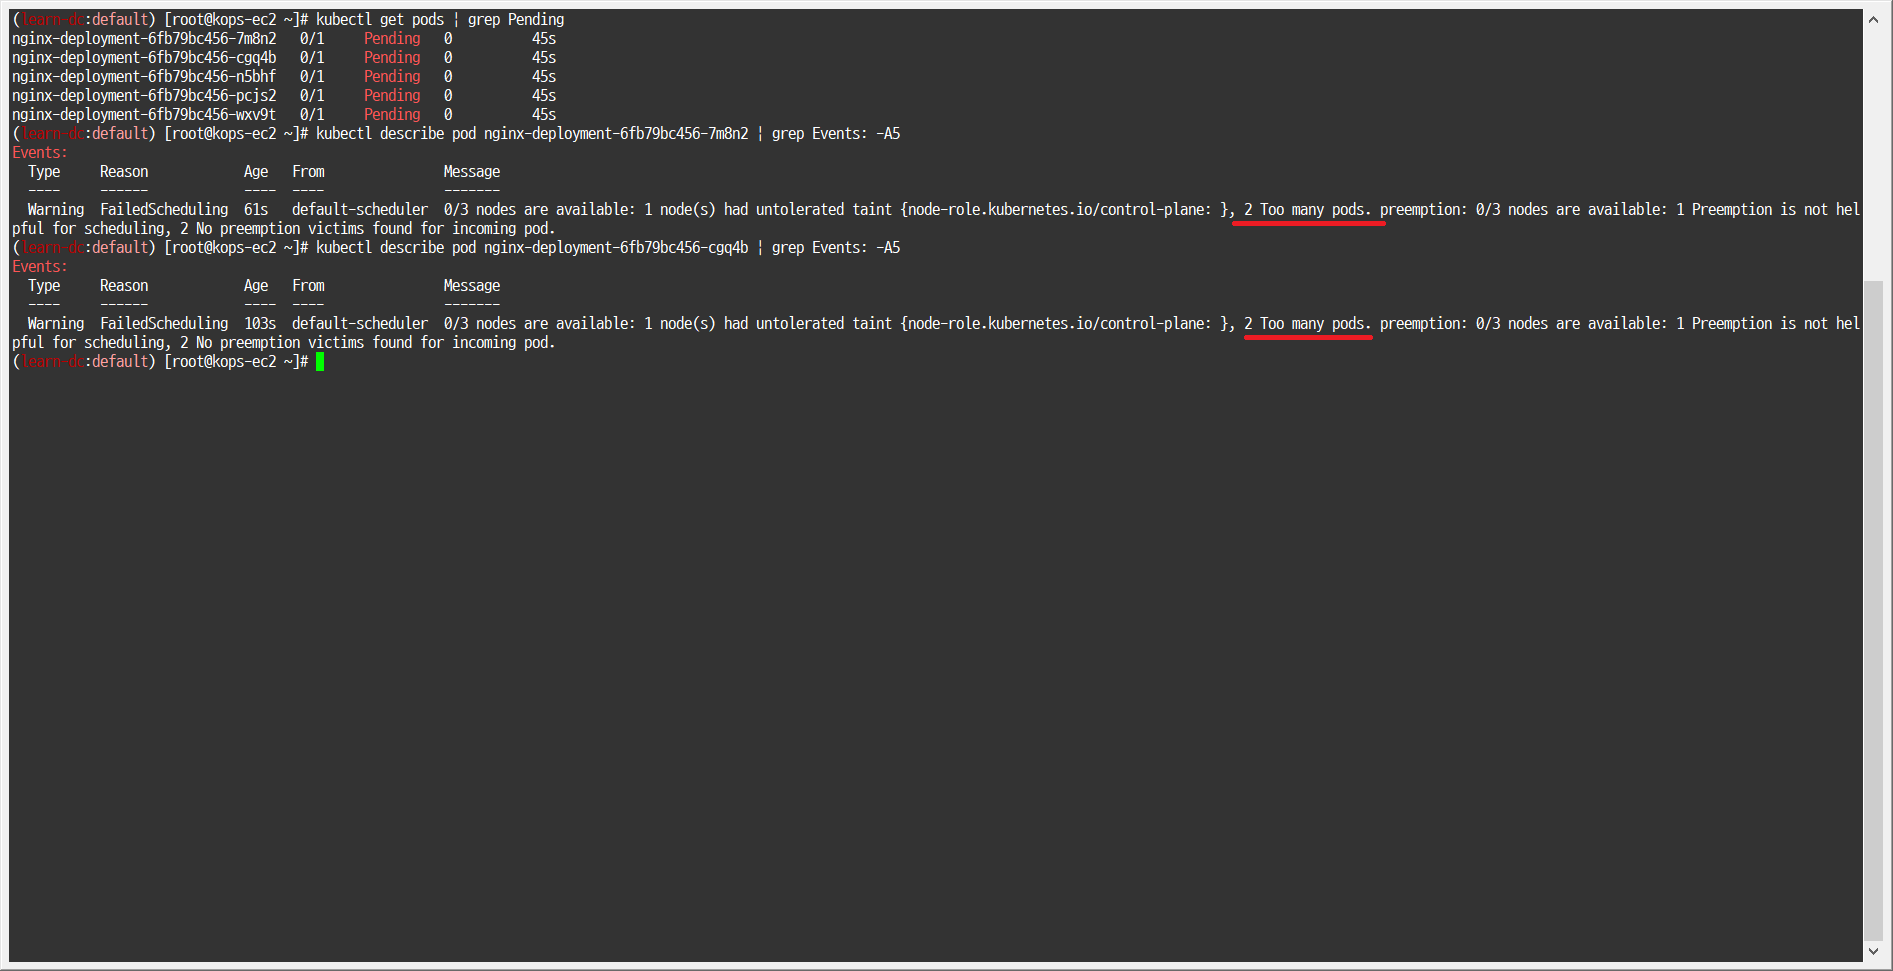Viewport: 1893px width, 971px height.
Task: Click the first Pending status text
Action: point(391,38)
